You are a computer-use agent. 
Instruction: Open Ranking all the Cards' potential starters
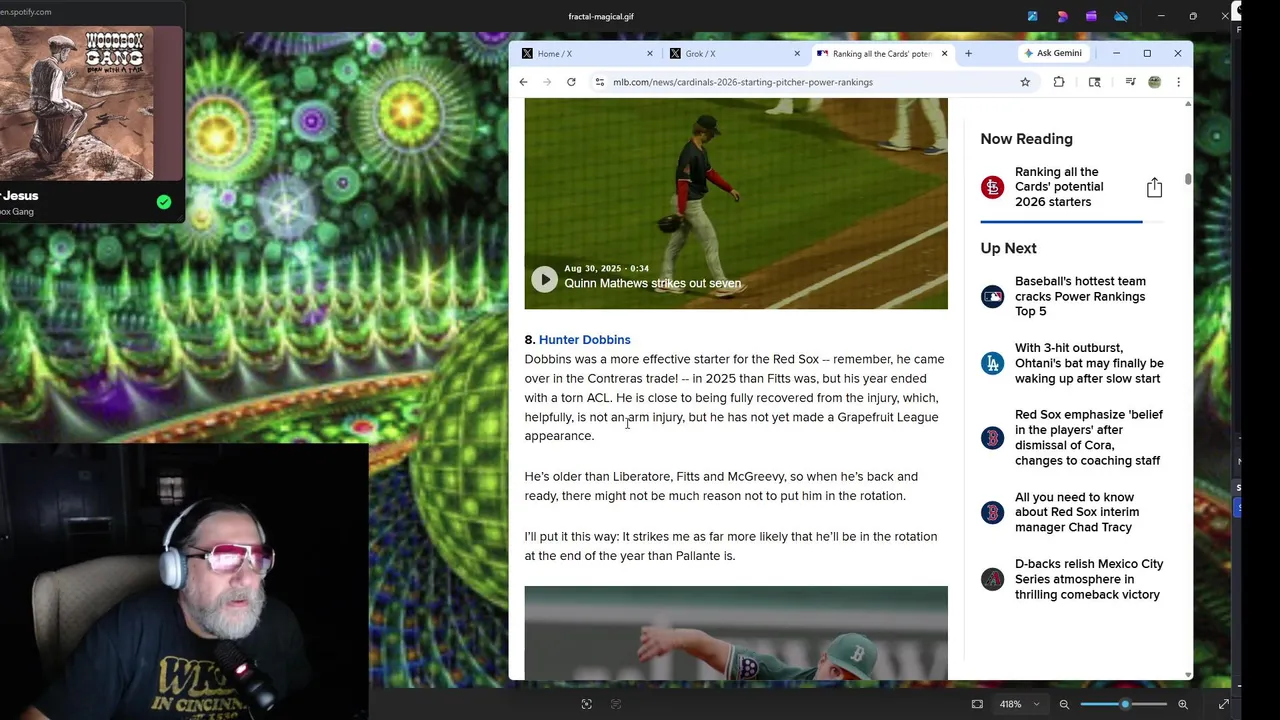click(x=1059, y=187)
